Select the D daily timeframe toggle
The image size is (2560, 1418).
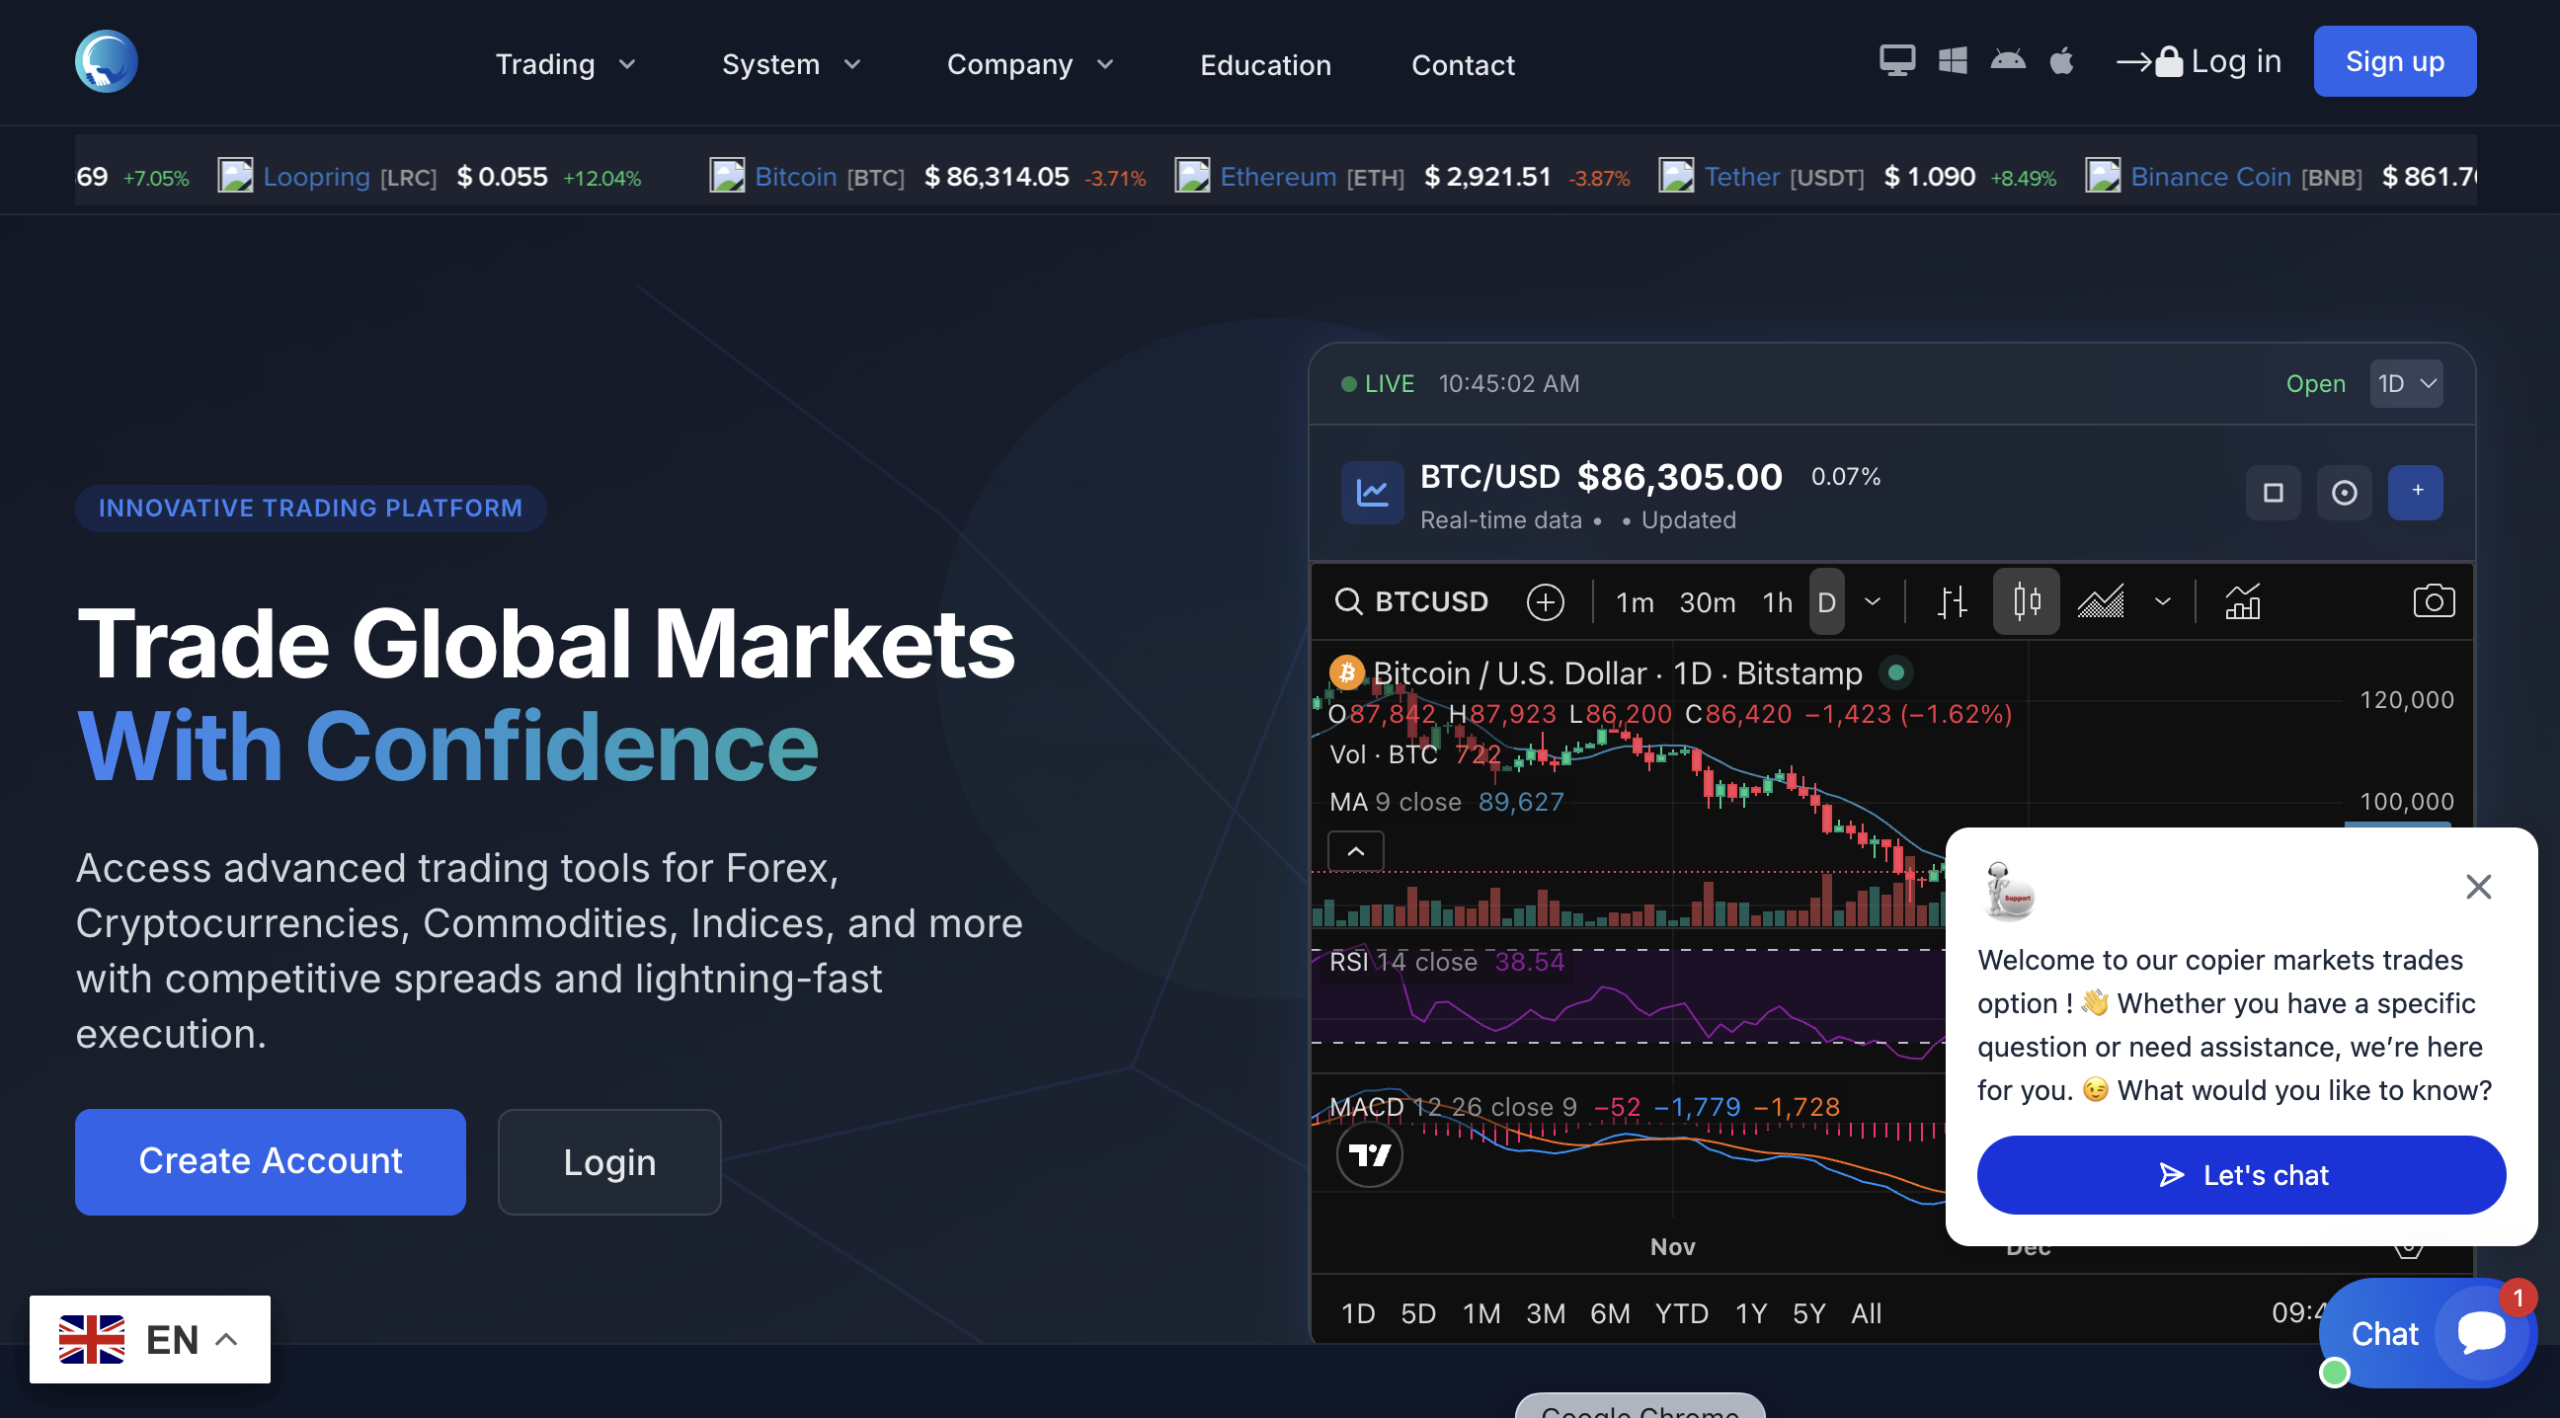1826,601
